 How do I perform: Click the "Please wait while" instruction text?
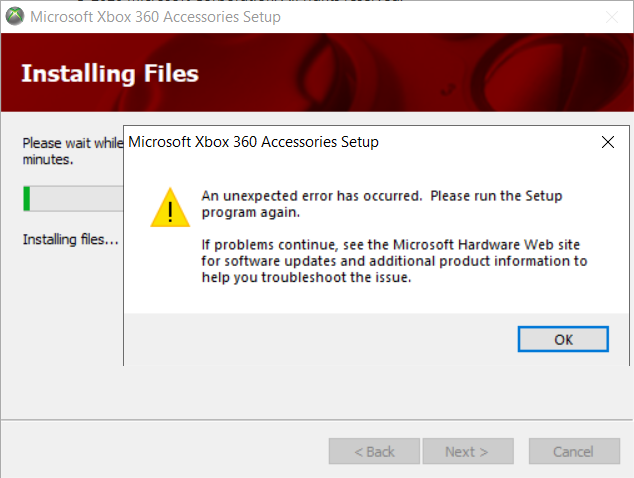click(73, 143)
